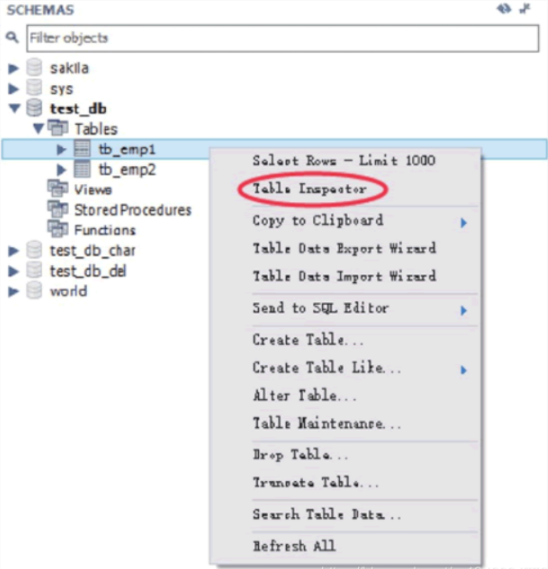This screenshot has height=569, width=548.
Task: Expand the tb_emp1 table arrow
Action: [61, 149]
